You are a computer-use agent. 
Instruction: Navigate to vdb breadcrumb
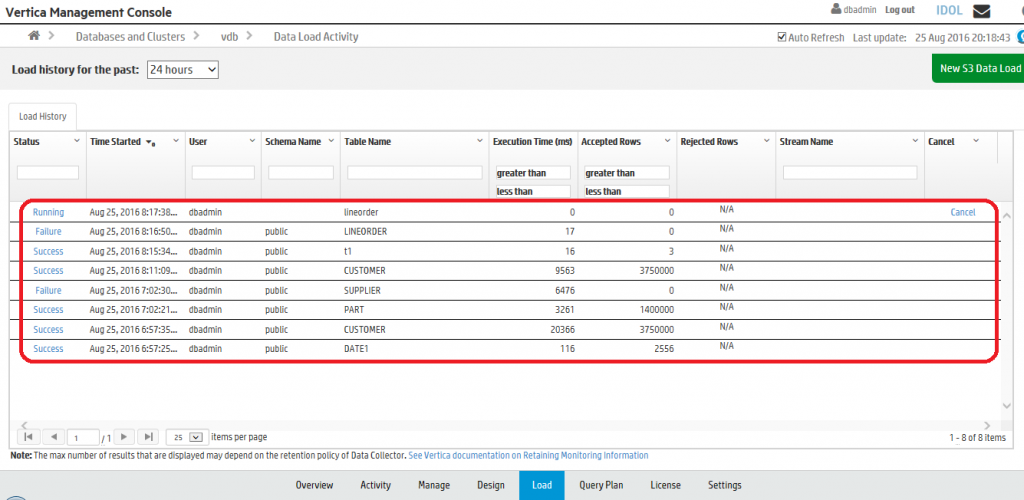229,37
